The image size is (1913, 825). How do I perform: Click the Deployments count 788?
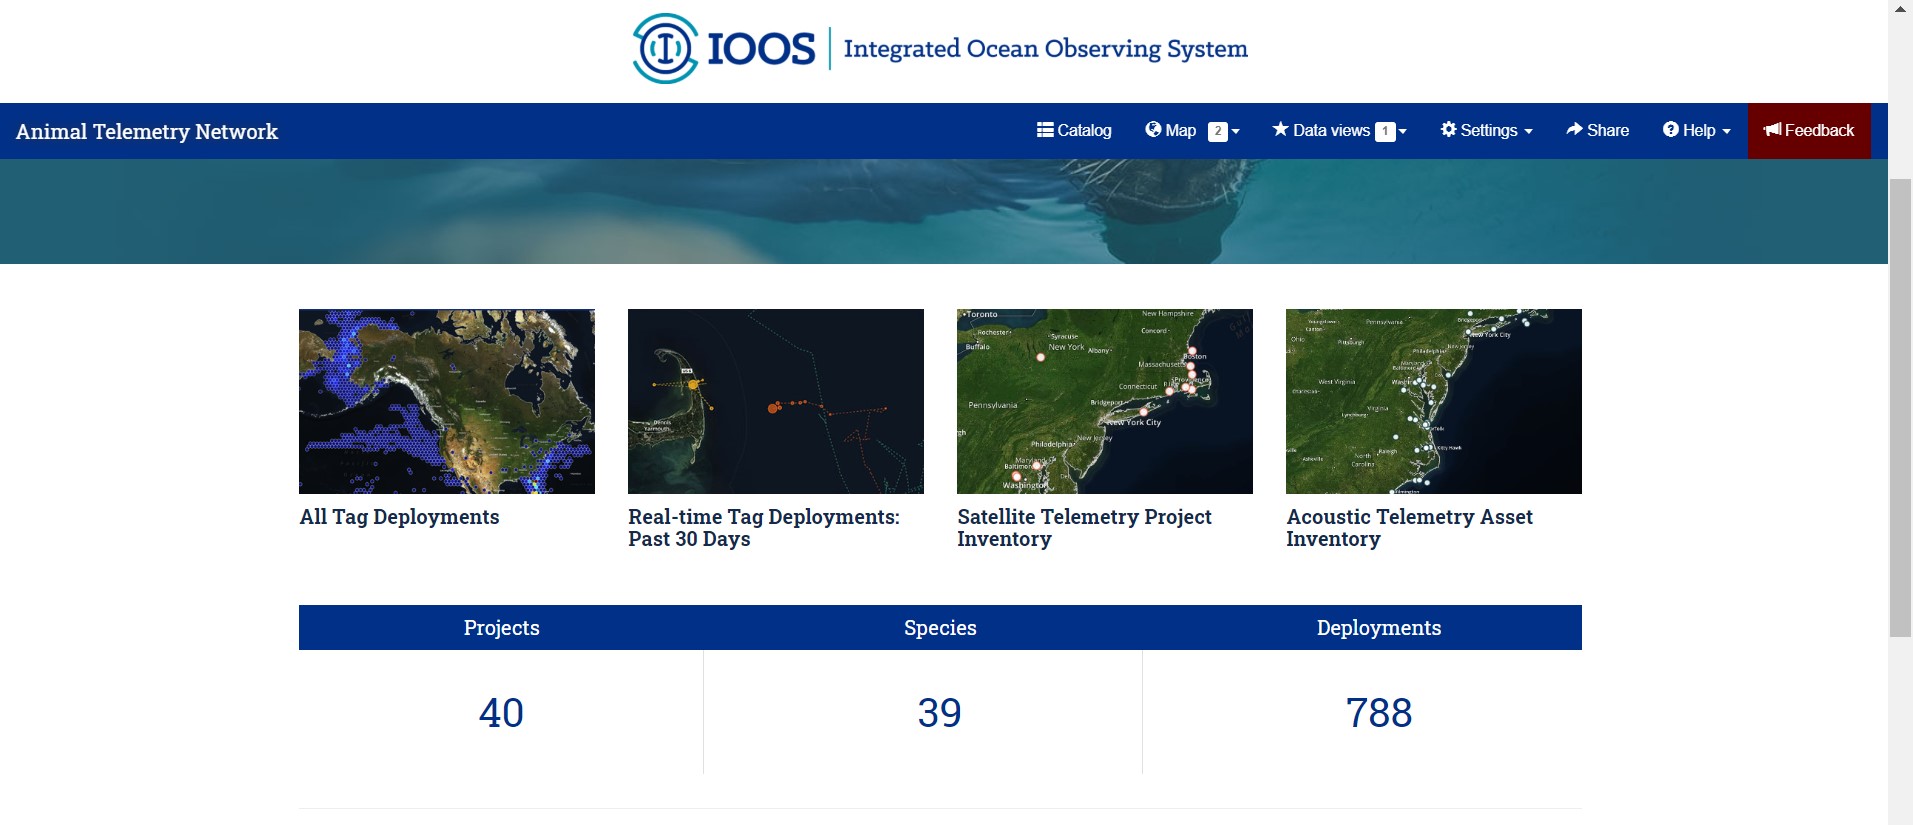(x=1378, y=713)
